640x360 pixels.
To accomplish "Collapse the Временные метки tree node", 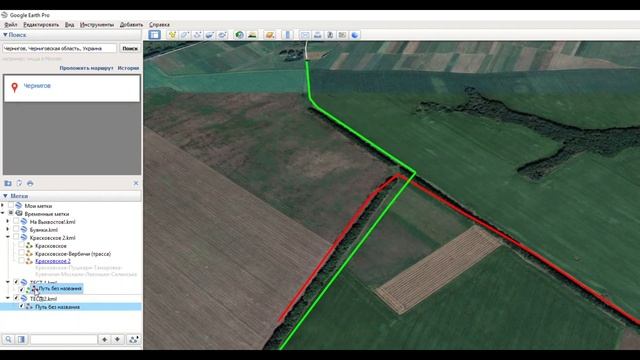I will (x=3, y=213).
